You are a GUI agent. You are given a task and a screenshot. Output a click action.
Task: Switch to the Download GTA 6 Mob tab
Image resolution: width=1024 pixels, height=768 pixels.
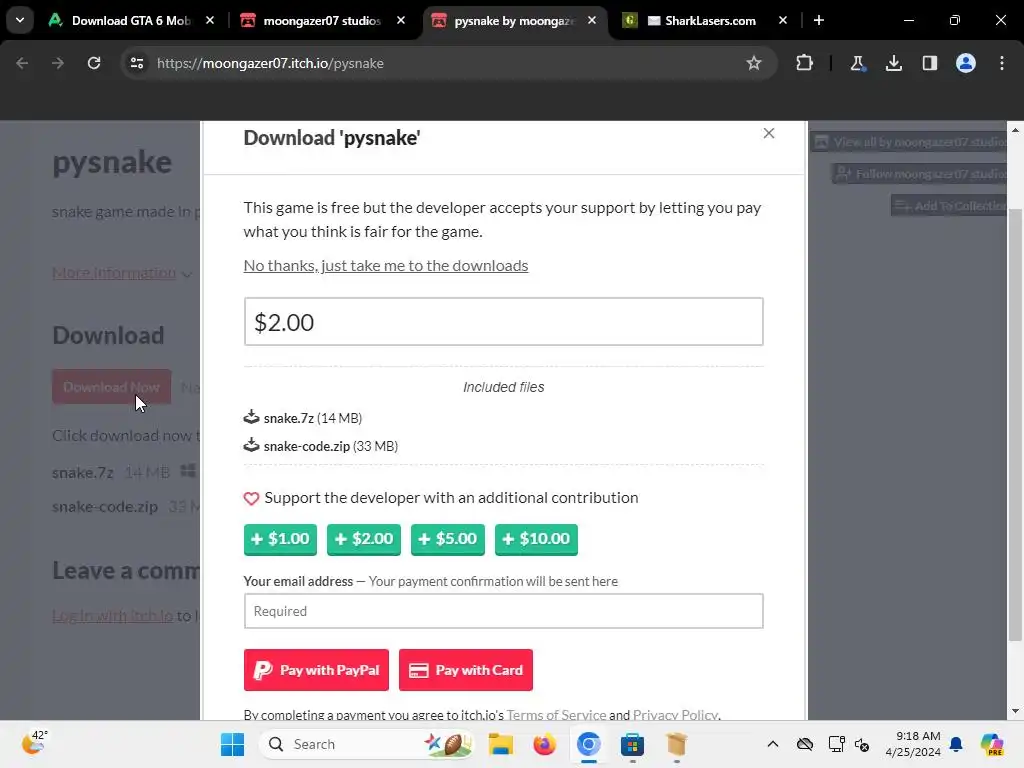[x=131, y=21]
